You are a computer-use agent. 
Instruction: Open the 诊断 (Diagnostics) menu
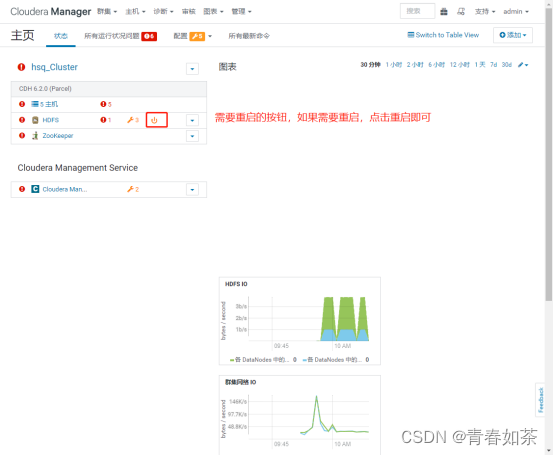[163, 12]
